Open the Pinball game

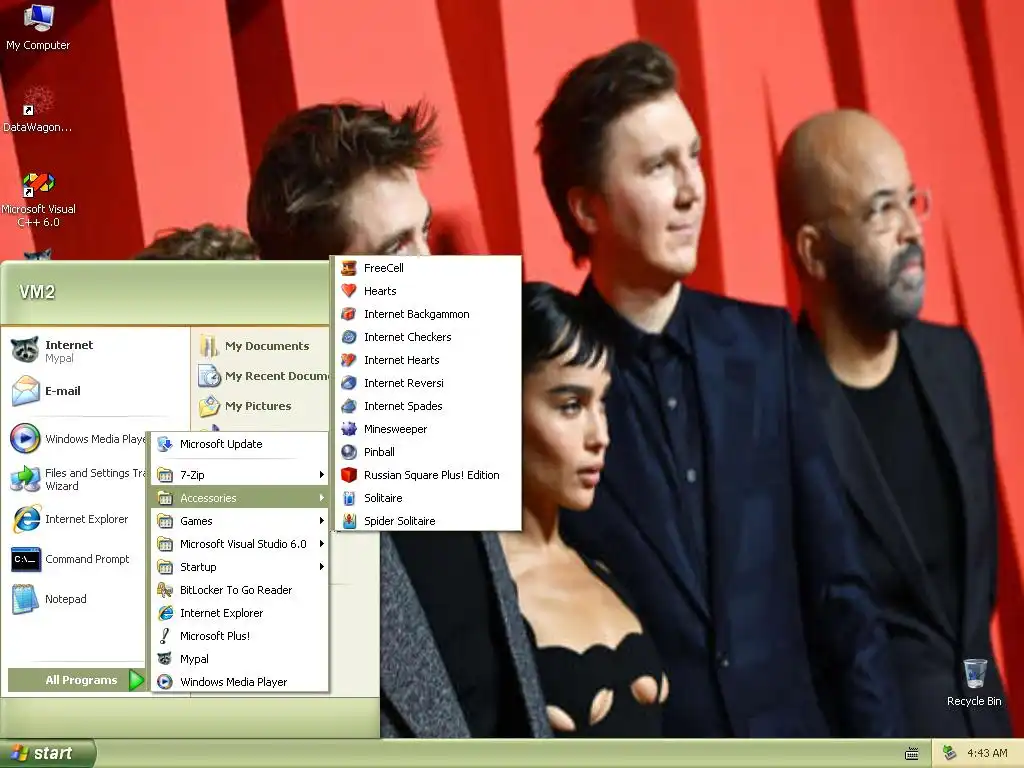428,452
